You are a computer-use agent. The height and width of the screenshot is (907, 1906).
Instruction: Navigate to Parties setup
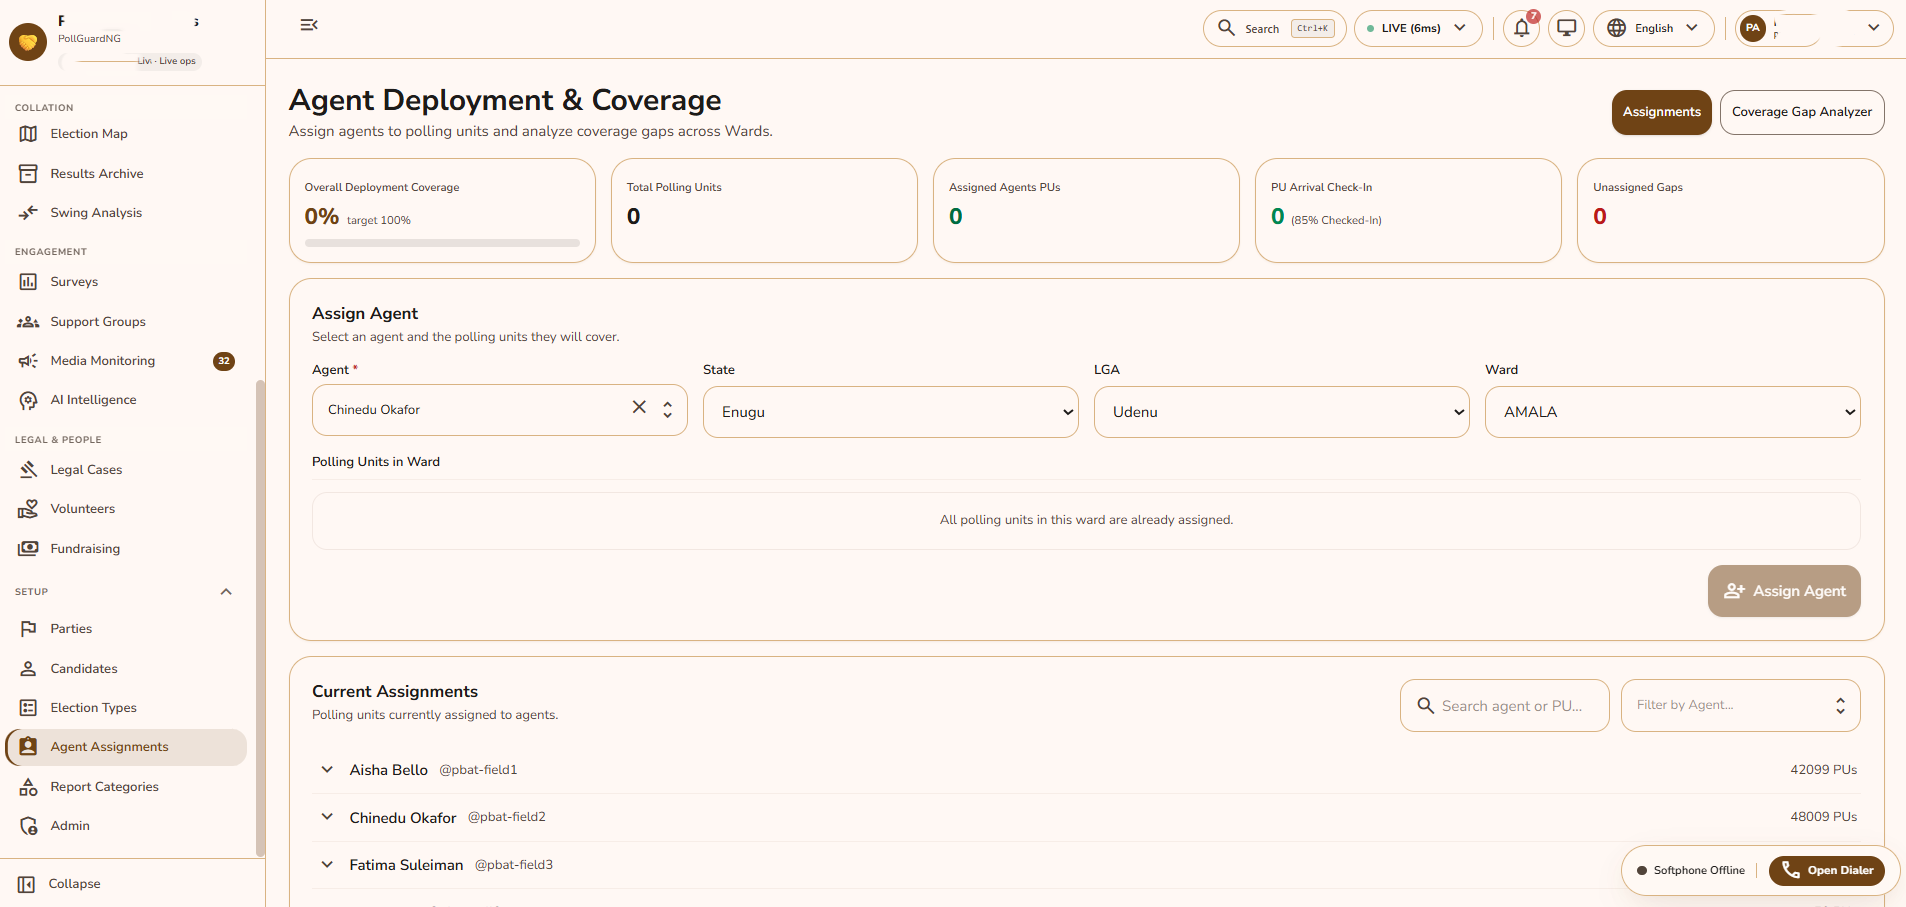pos(126,629)
